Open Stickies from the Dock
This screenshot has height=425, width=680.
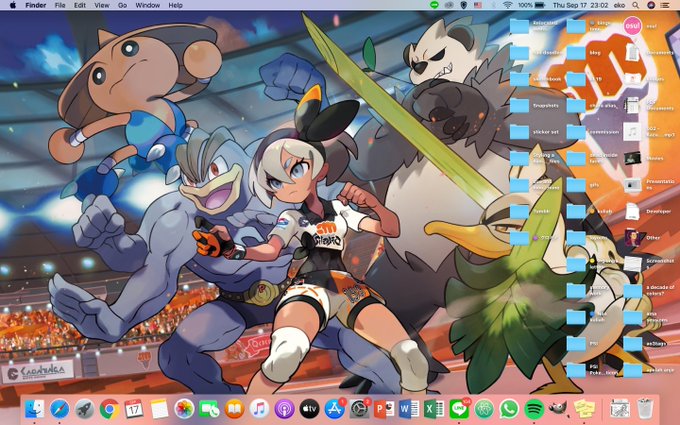584,409
